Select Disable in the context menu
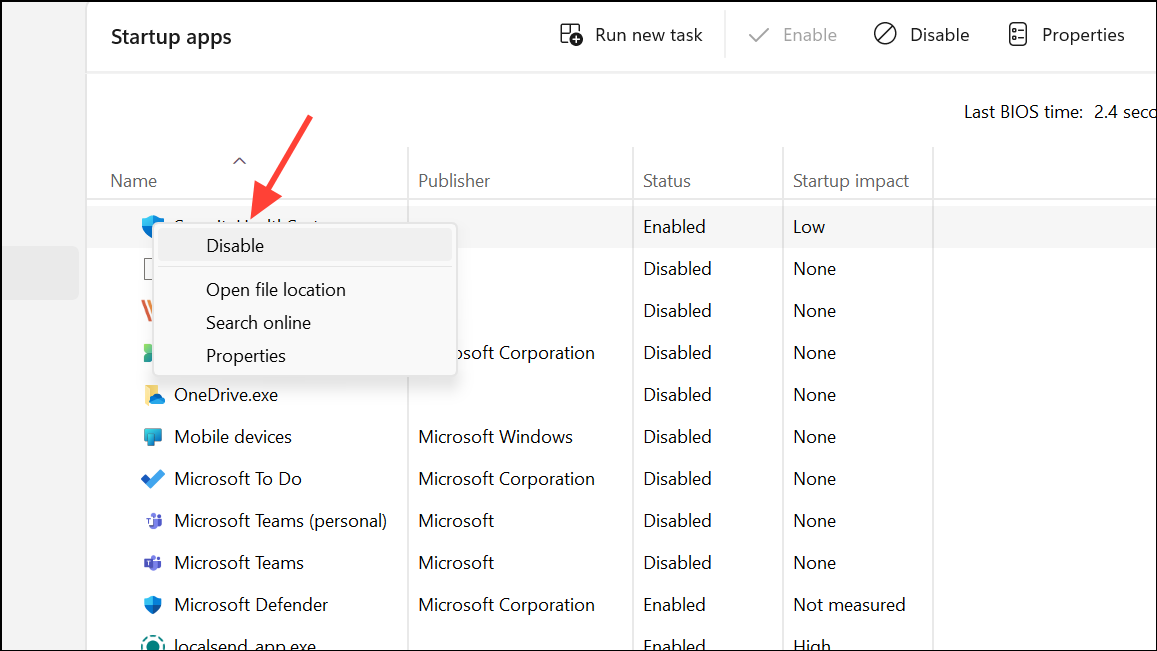The height and width of the screenshot is (651, 1157). [305, 246]
